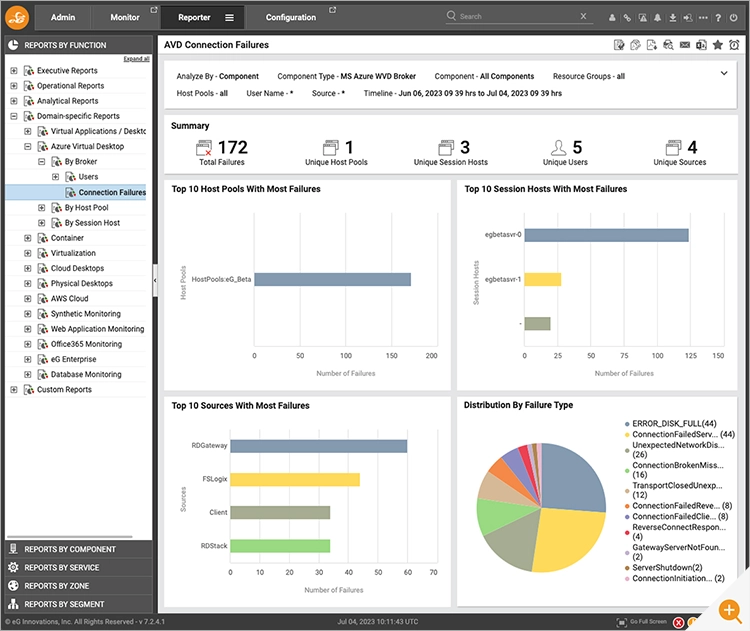The width and height of the screenshot is (750, 631).
Task: Open Reports By Zone section
Action: pos(79,586)
